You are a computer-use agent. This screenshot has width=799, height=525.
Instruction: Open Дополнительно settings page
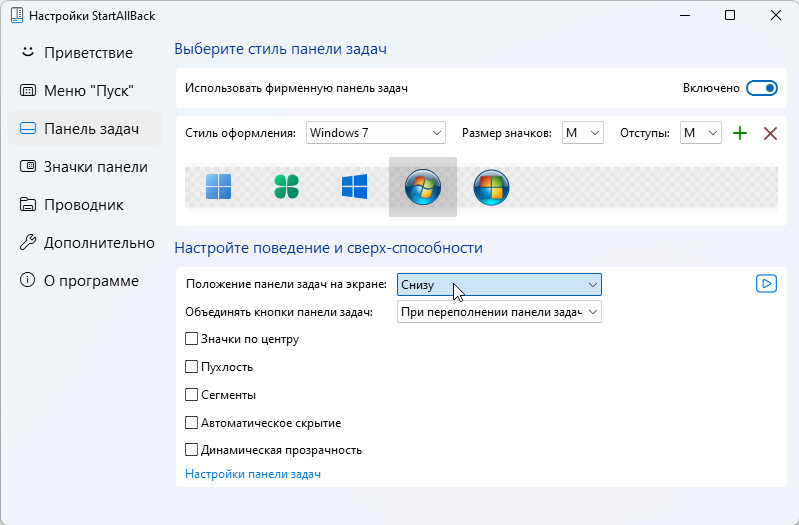pyautogui.click(x=85, y=243)
